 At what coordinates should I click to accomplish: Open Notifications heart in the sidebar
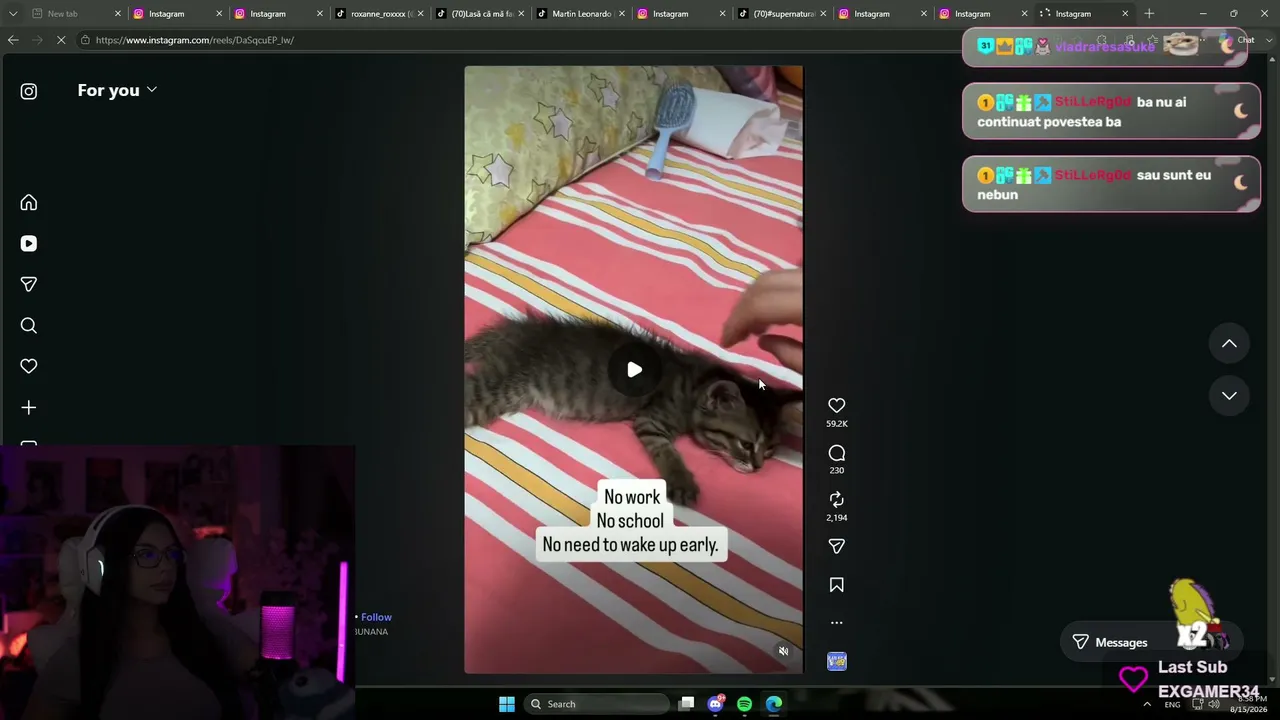point(29,367)
